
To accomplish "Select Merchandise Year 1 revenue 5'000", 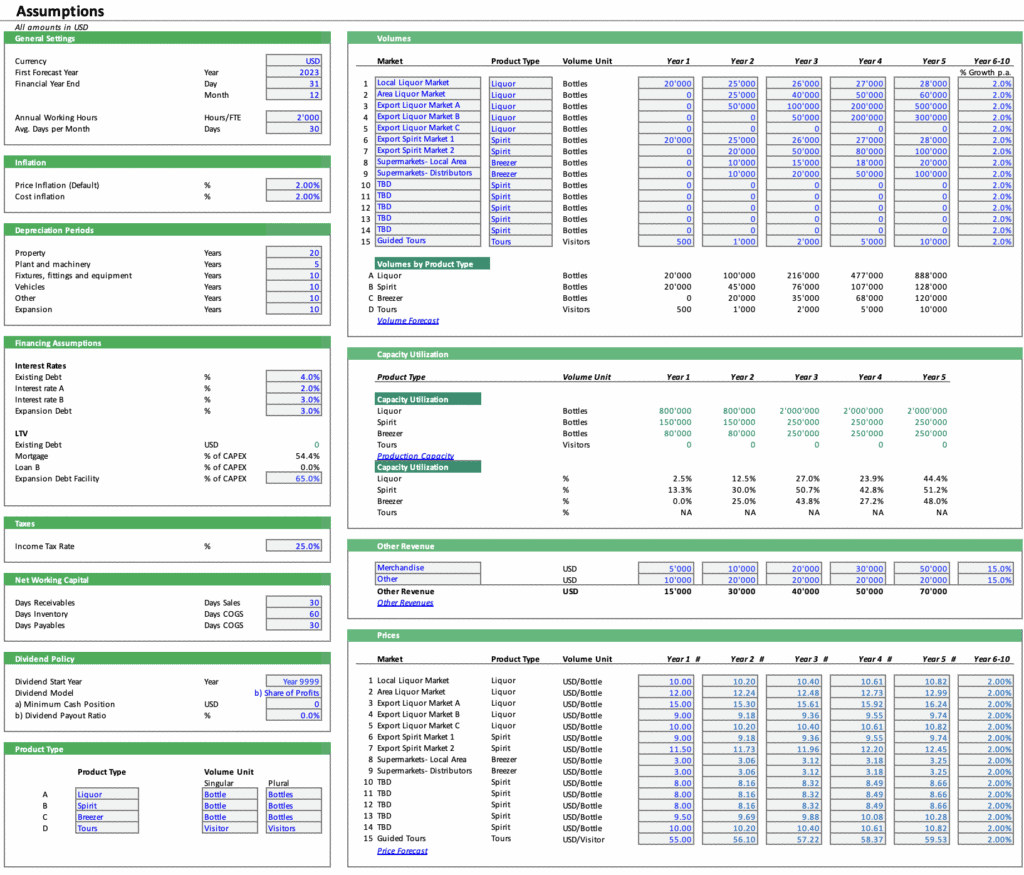I will [665, 569].
